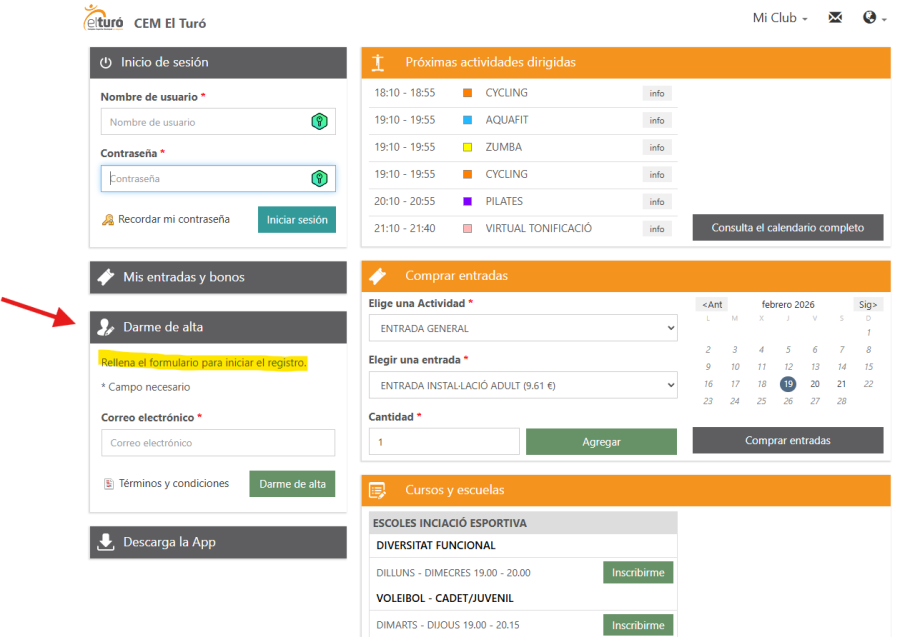
Task: Click the password manager icon in Contraseña field
Action: tap(319, 179)
